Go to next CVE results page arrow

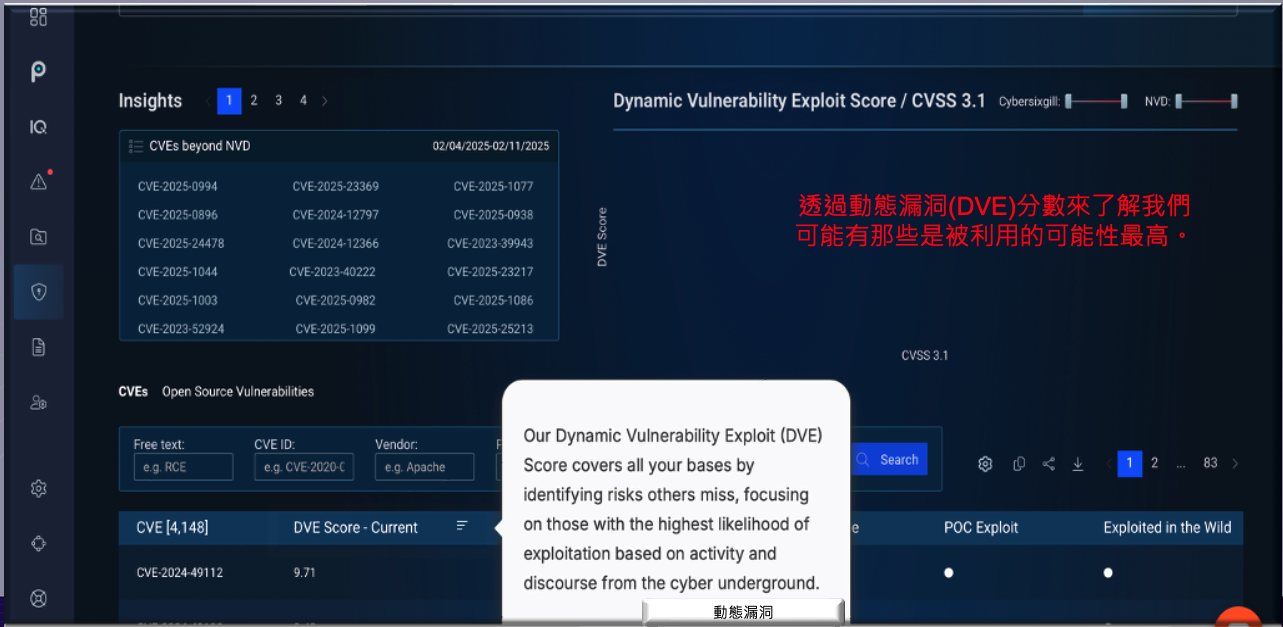click(x=1236, y=463)
